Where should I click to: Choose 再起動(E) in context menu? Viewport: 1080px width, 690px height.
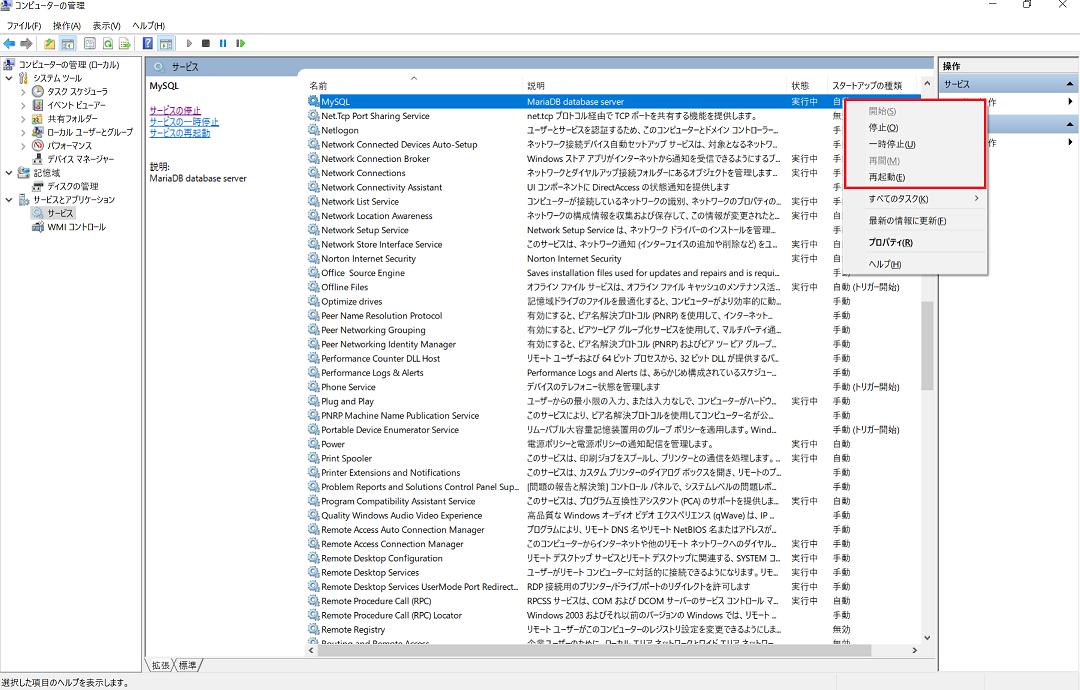click(x=916, y=177)
